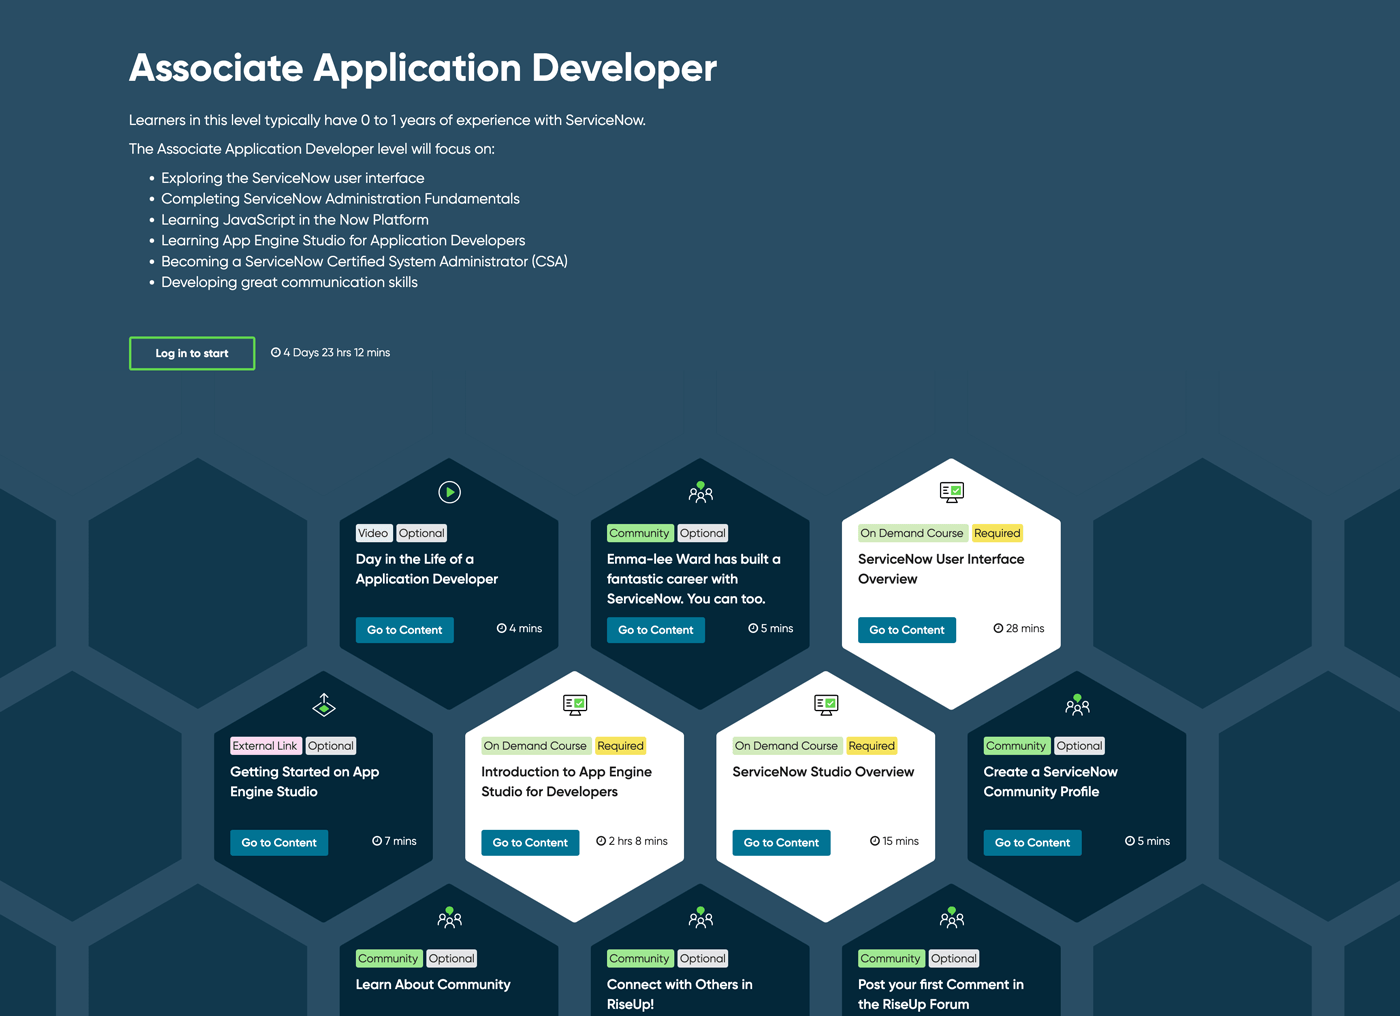This screenshot has height=1016, width=1400.
Task: Click bullet Completing ServiceNow Administration Fundamentals
Action: coord(341,199)
